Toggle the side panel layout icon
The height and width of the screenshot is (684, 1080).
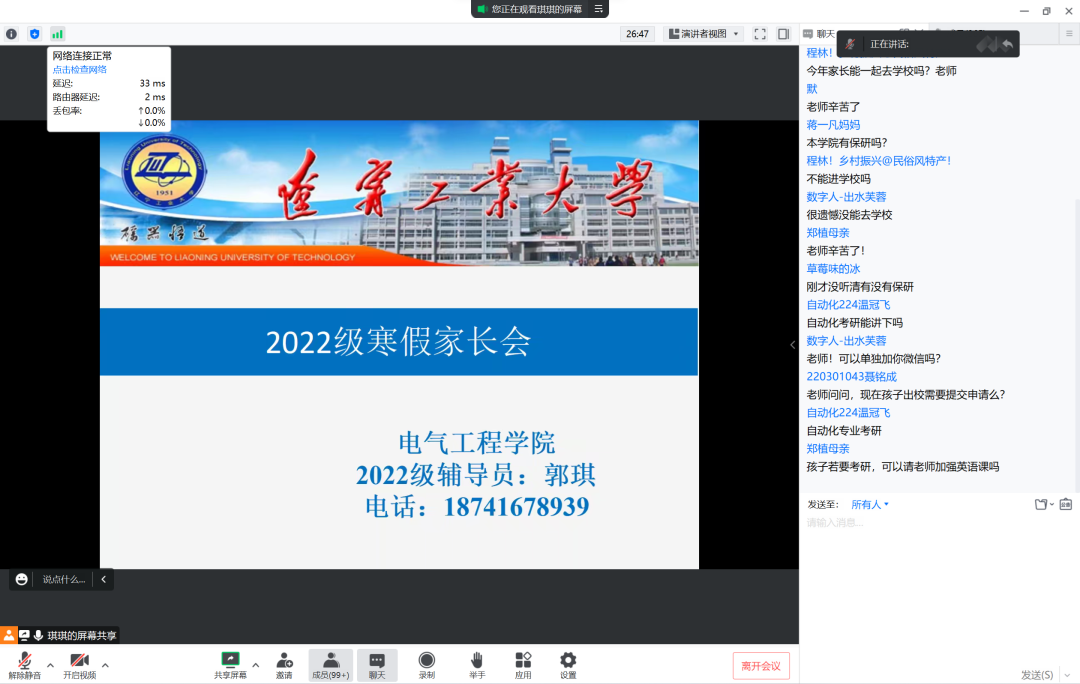[783, 34]
